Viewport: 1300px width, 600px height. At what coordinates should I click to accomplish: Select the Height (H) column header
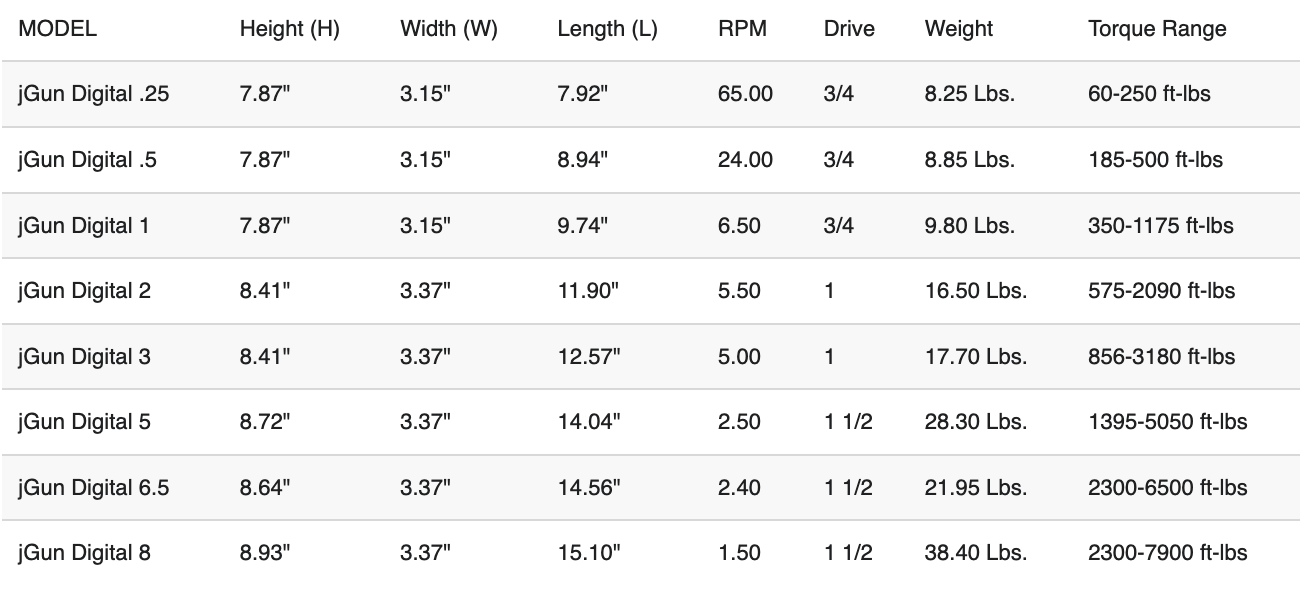click(289, 29)
